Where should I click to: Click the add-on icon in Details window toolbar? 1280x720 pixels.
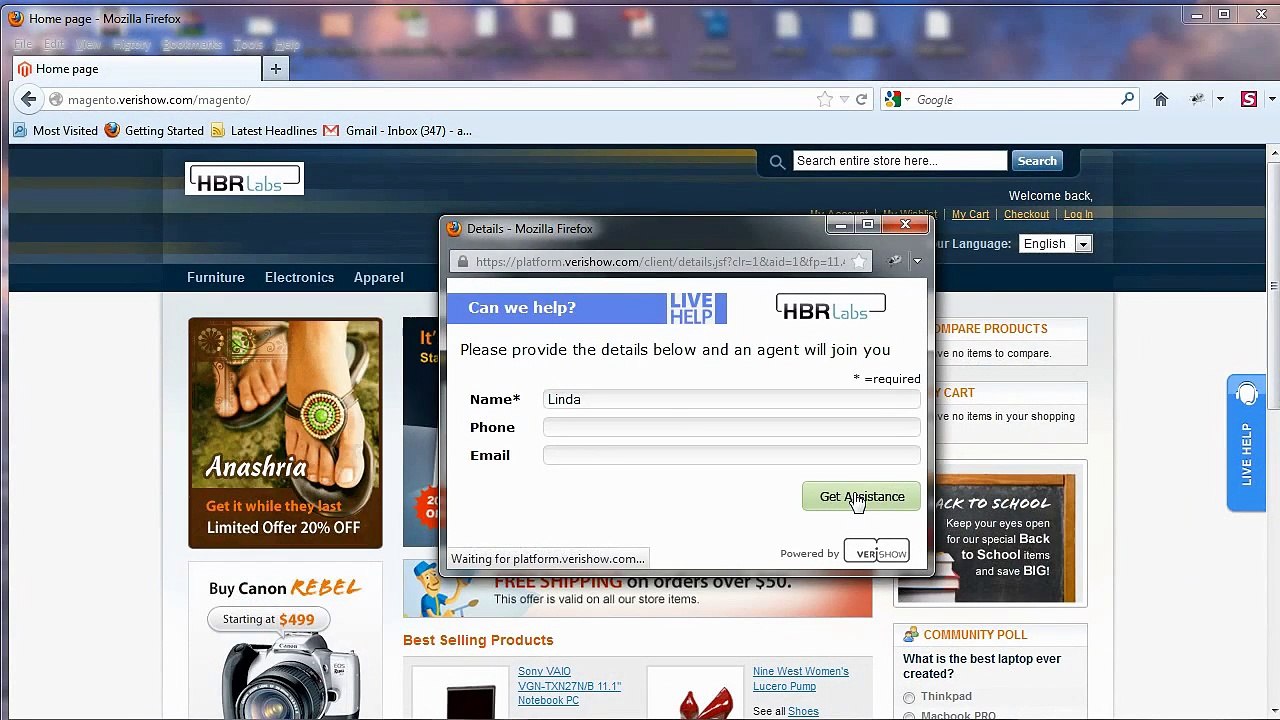[x=895, y=261]
